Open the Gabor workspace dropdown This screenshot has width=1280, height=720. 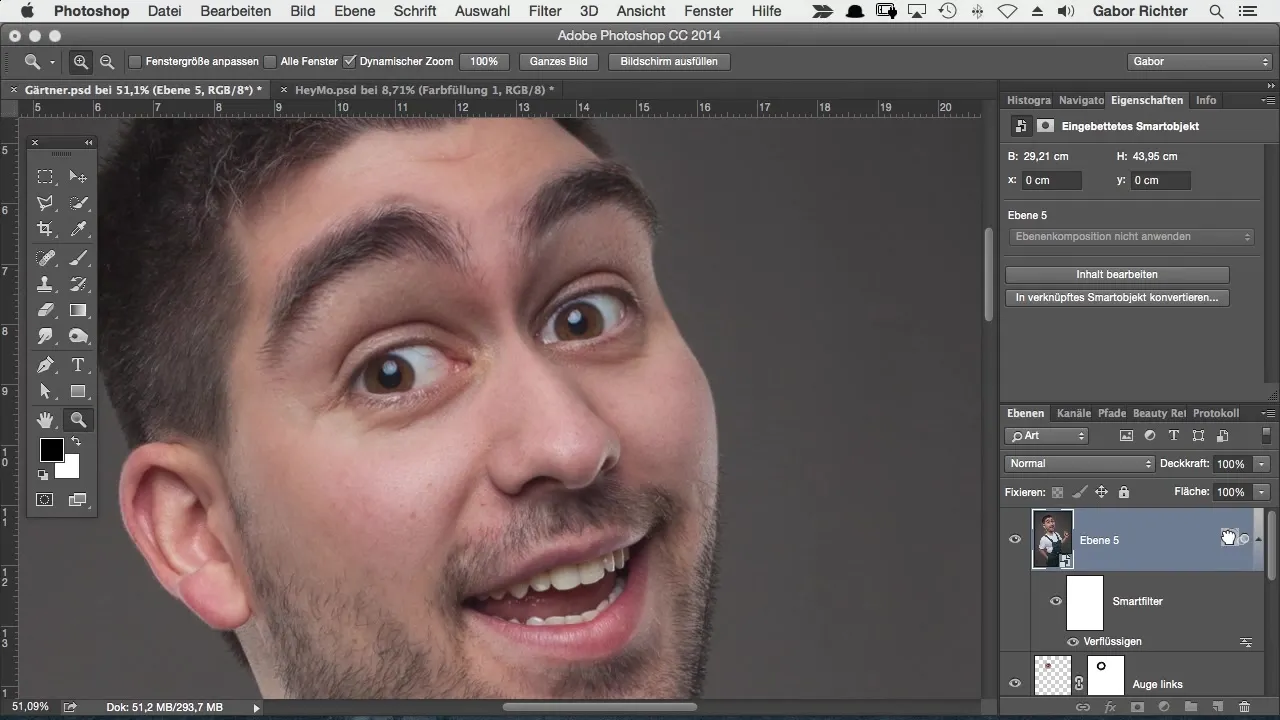1198,61
